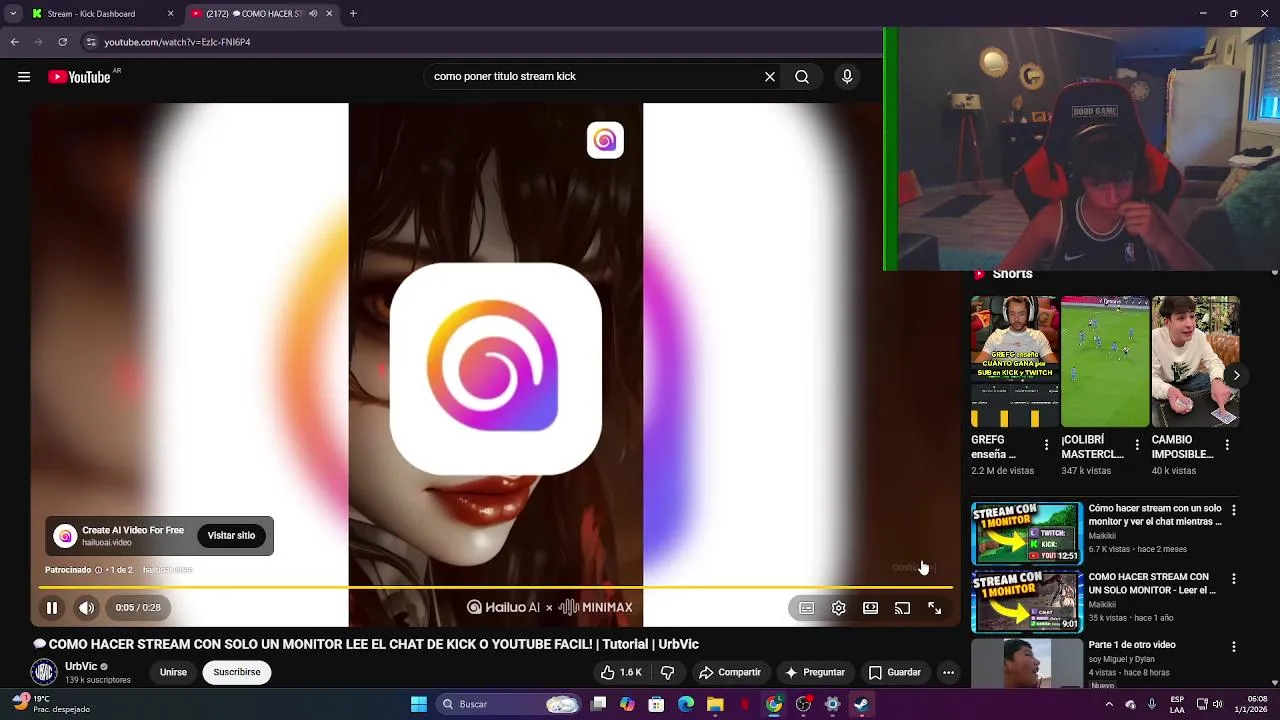
Task: Open the Parte 1 de otro video title
Action: (x=1132, y=645)
